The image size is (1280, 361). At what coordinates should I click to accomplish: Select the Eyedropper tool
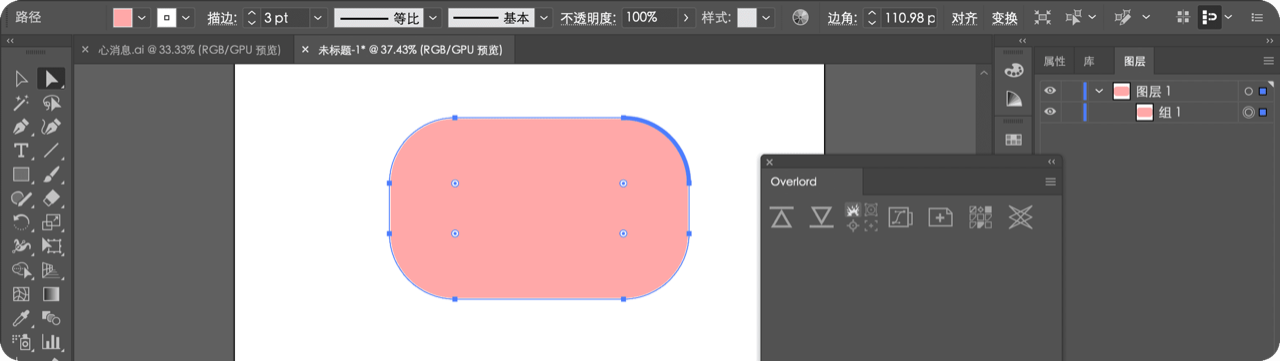(x=21, y=318)
